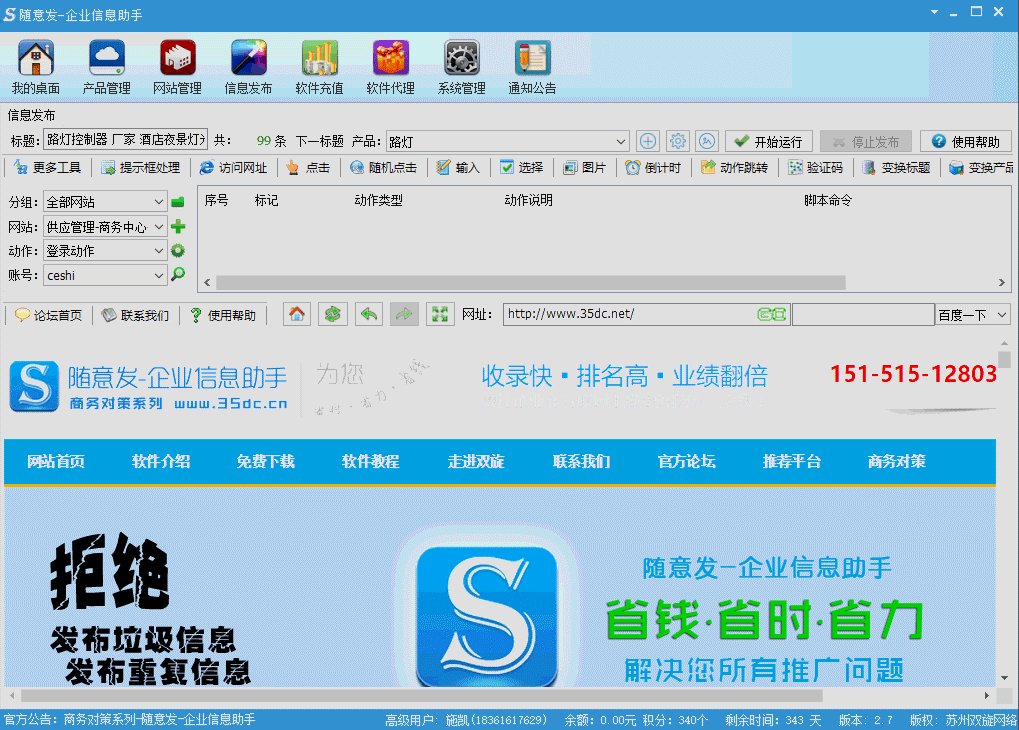
Task: Open 我的桌面 home icon
Action: (36, 66)
